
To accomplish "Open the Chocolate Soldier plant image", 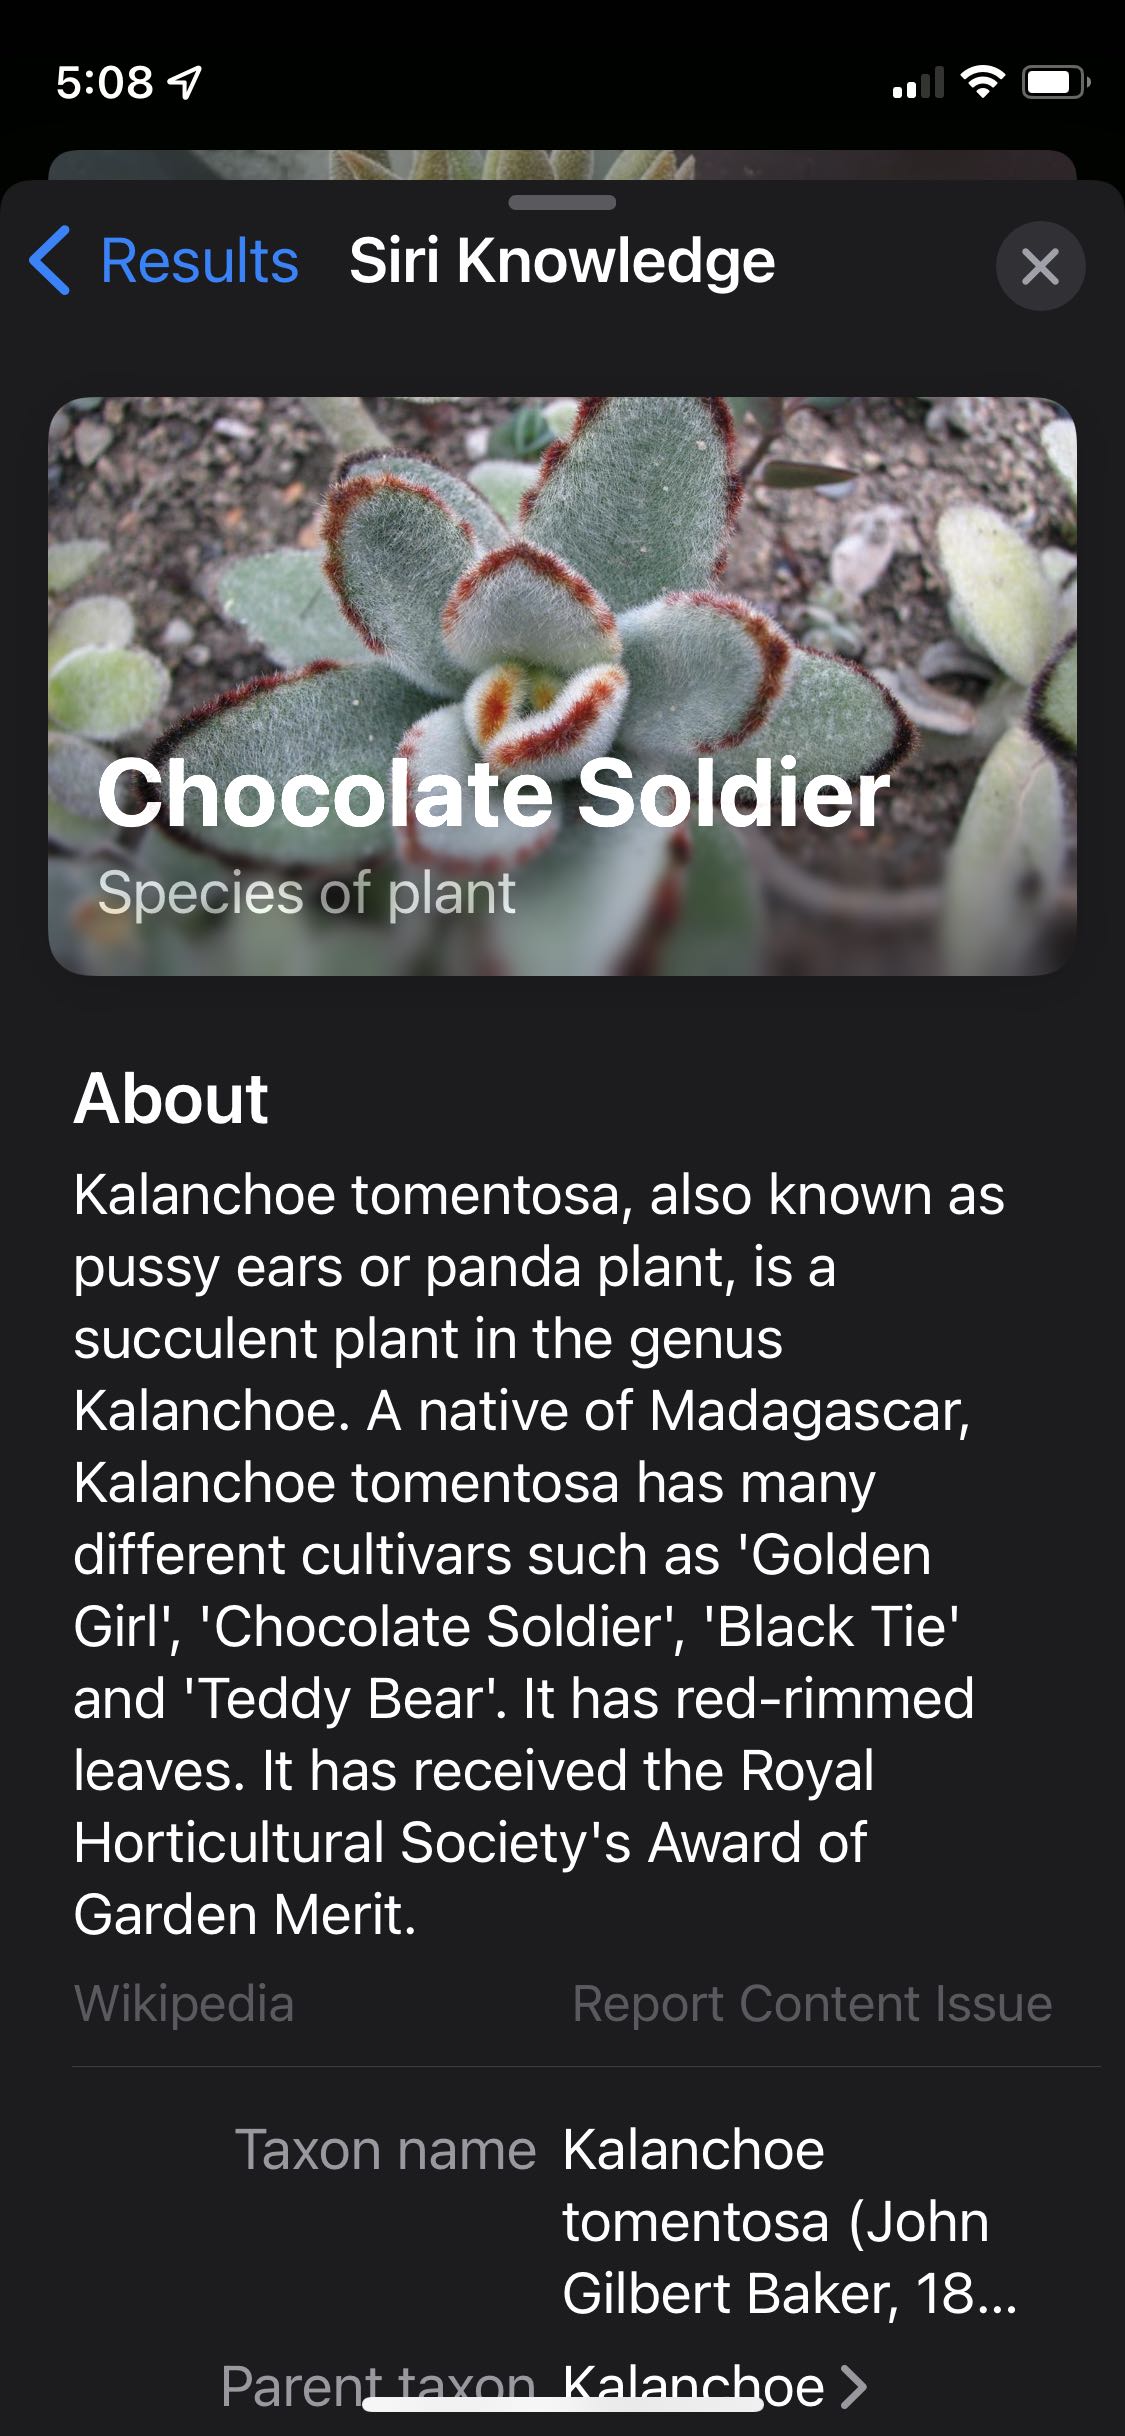I will pyautogui.click(x=562, y=686).
